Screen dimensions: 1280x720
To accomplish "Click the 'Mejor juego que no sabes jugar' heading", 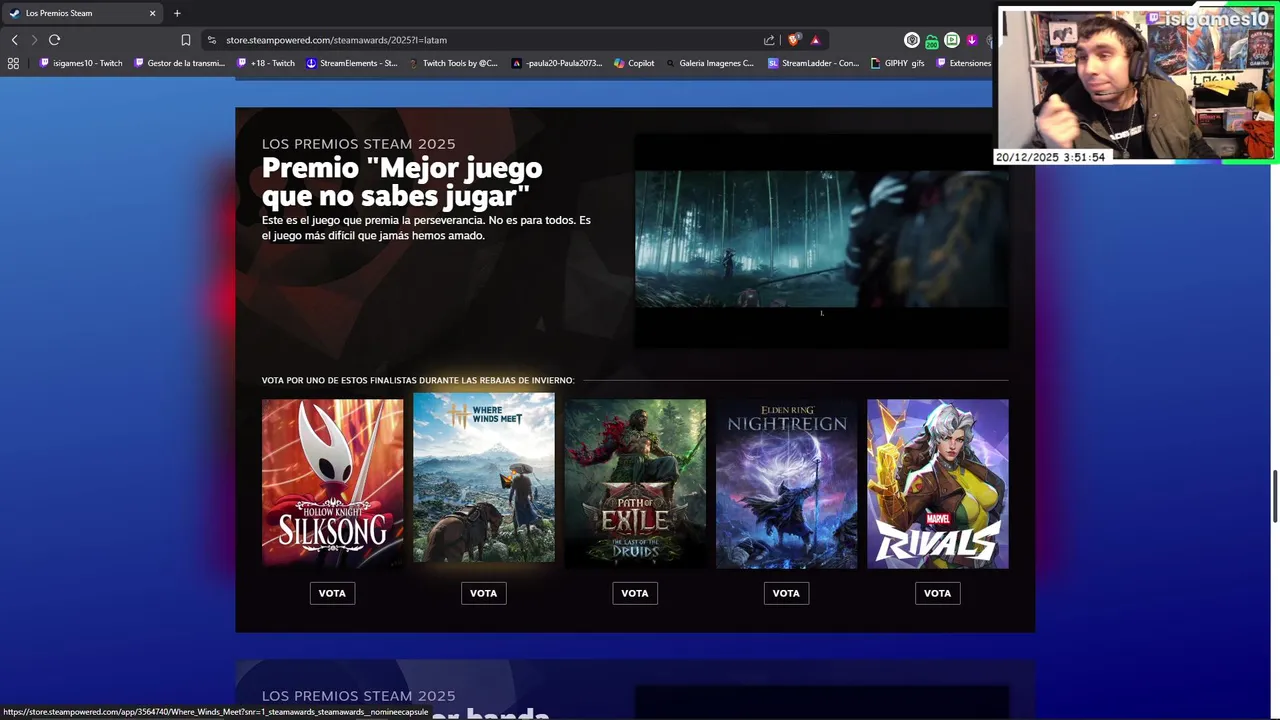I will tap(402, 181).
